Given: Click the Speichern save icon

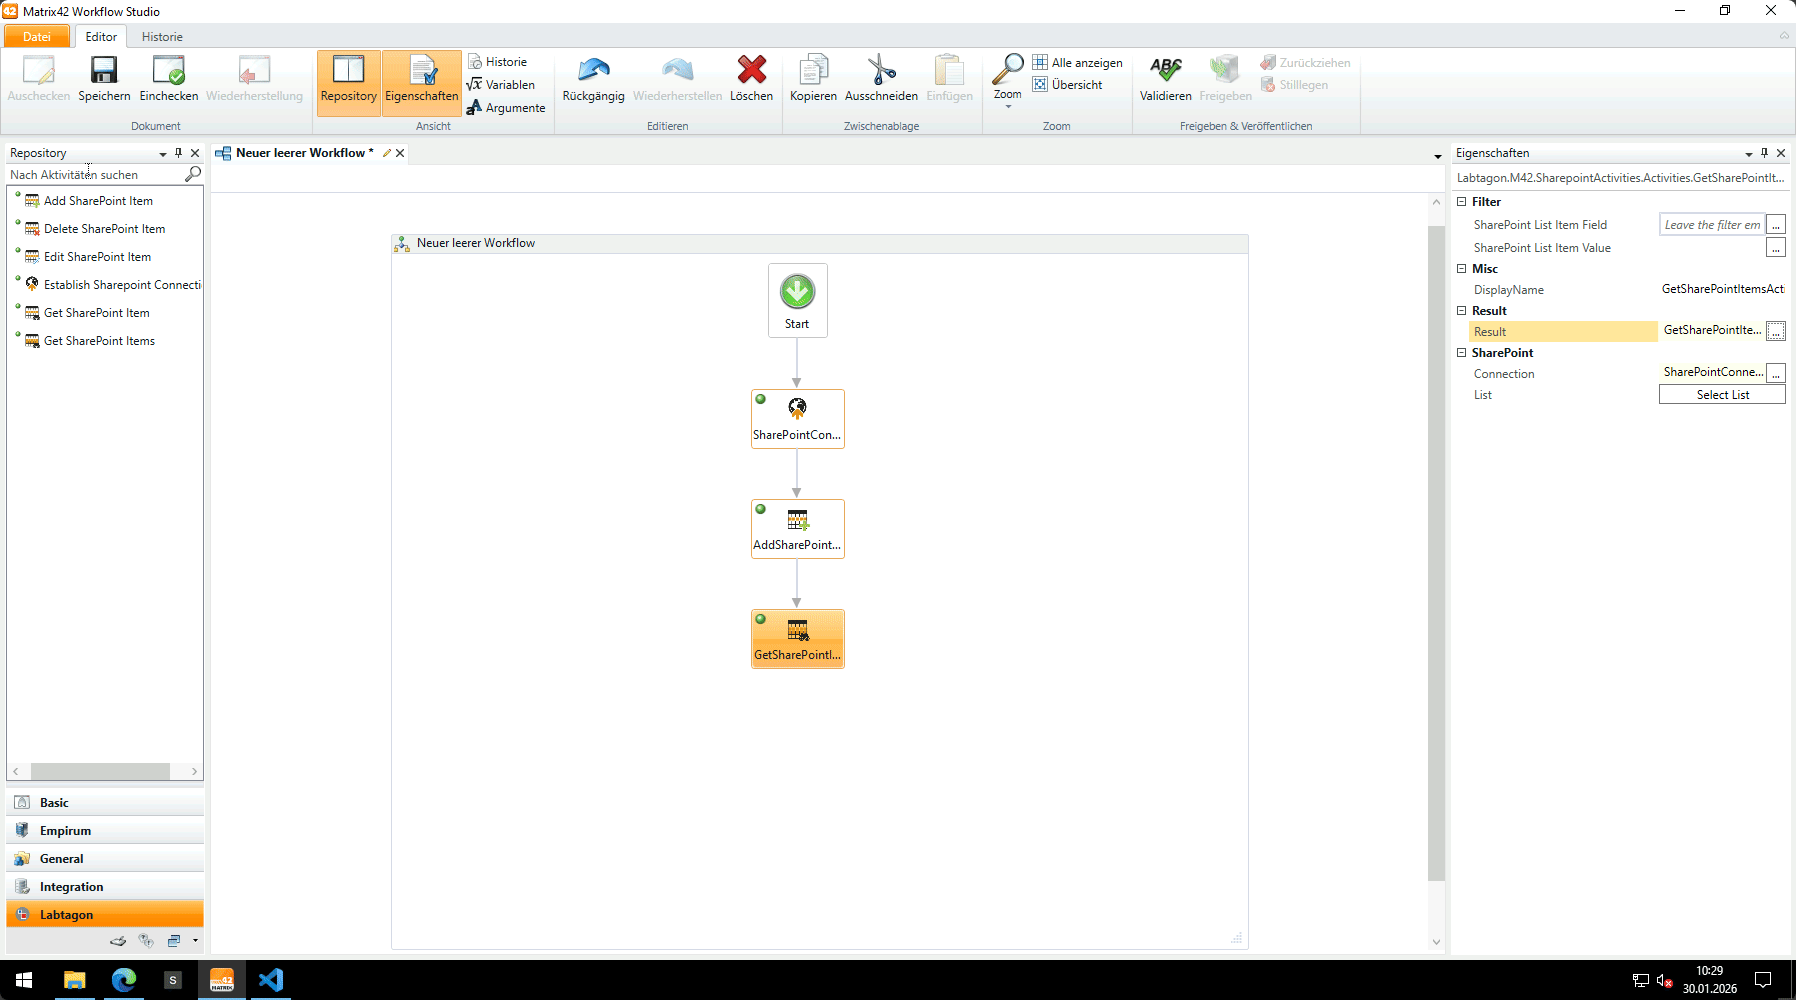Looking at the screenshot, I should click(x=104, y=71).
